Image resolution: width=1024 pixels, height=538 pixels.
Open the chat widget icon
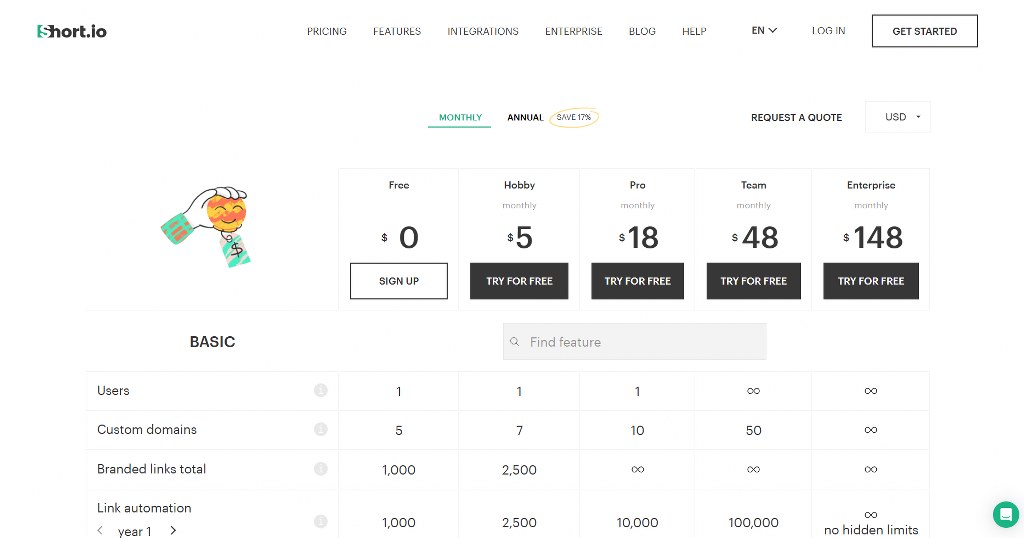pyautogui.click(x=1006, y=514)
